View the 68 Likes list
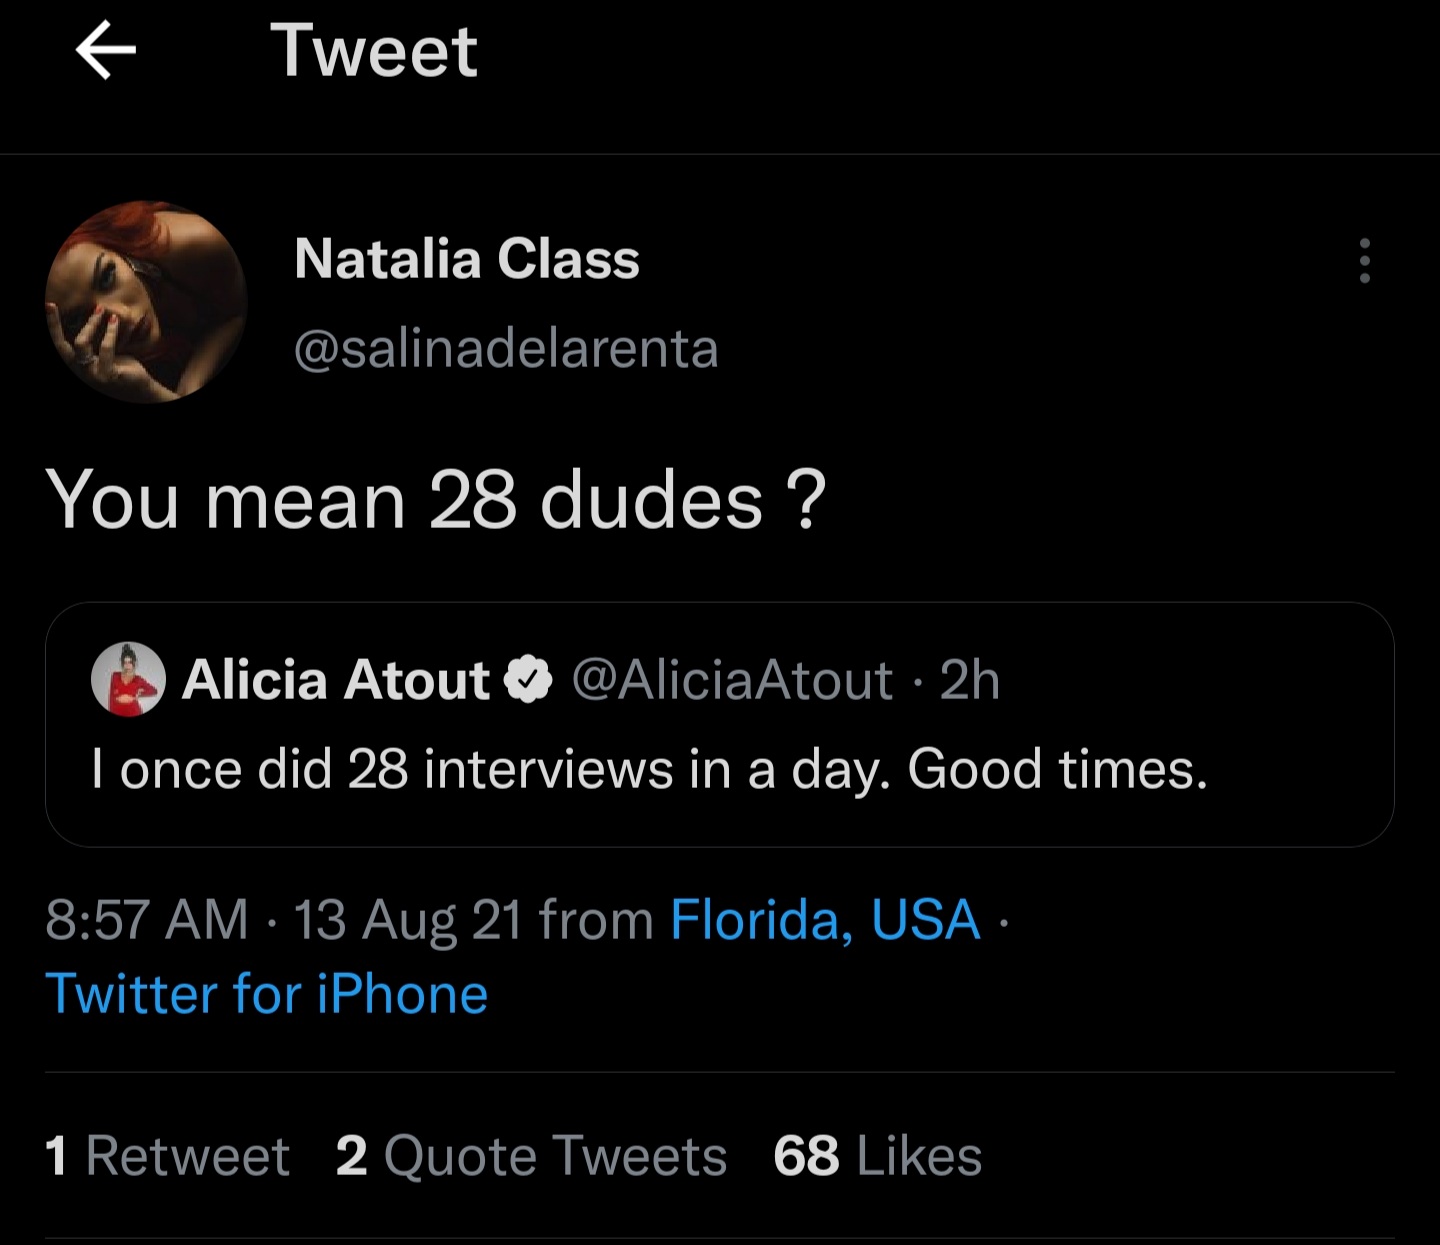 click(877, 1156)
